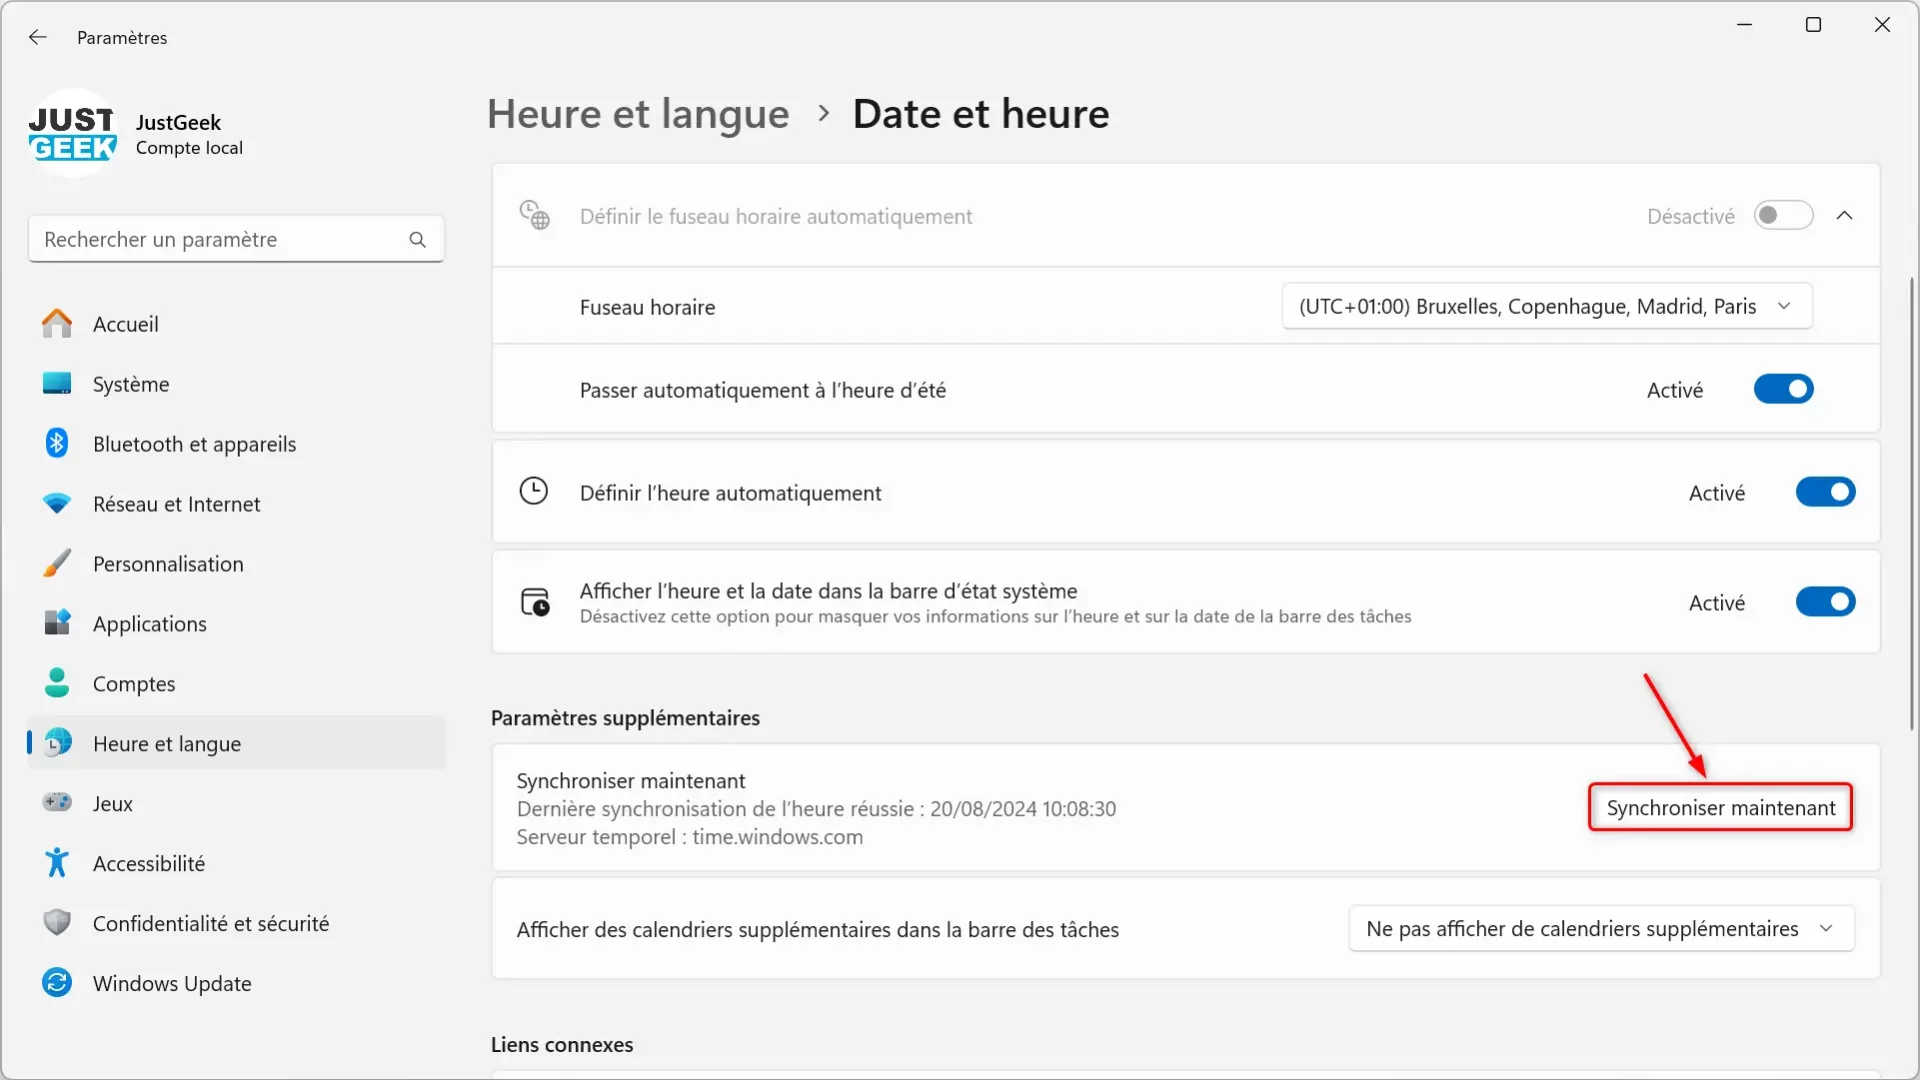Open the calendriers supplémentaires dropdown
This screenshot has width=1920, height=1080.
[1602, 929]
